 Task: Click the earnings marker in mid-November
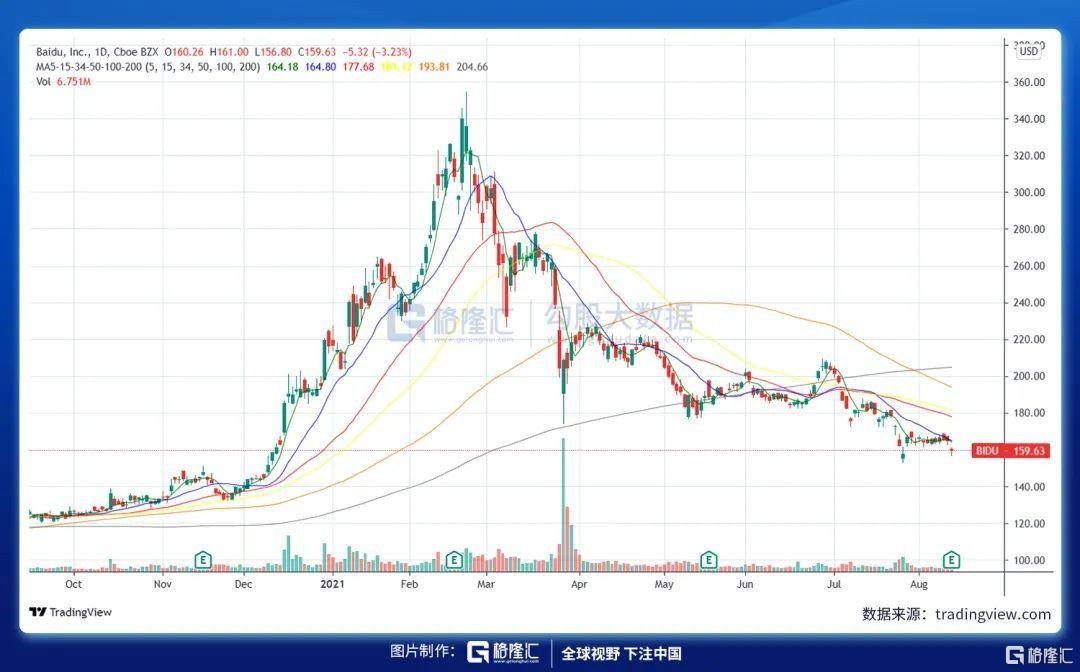click(x=204, y=558)
